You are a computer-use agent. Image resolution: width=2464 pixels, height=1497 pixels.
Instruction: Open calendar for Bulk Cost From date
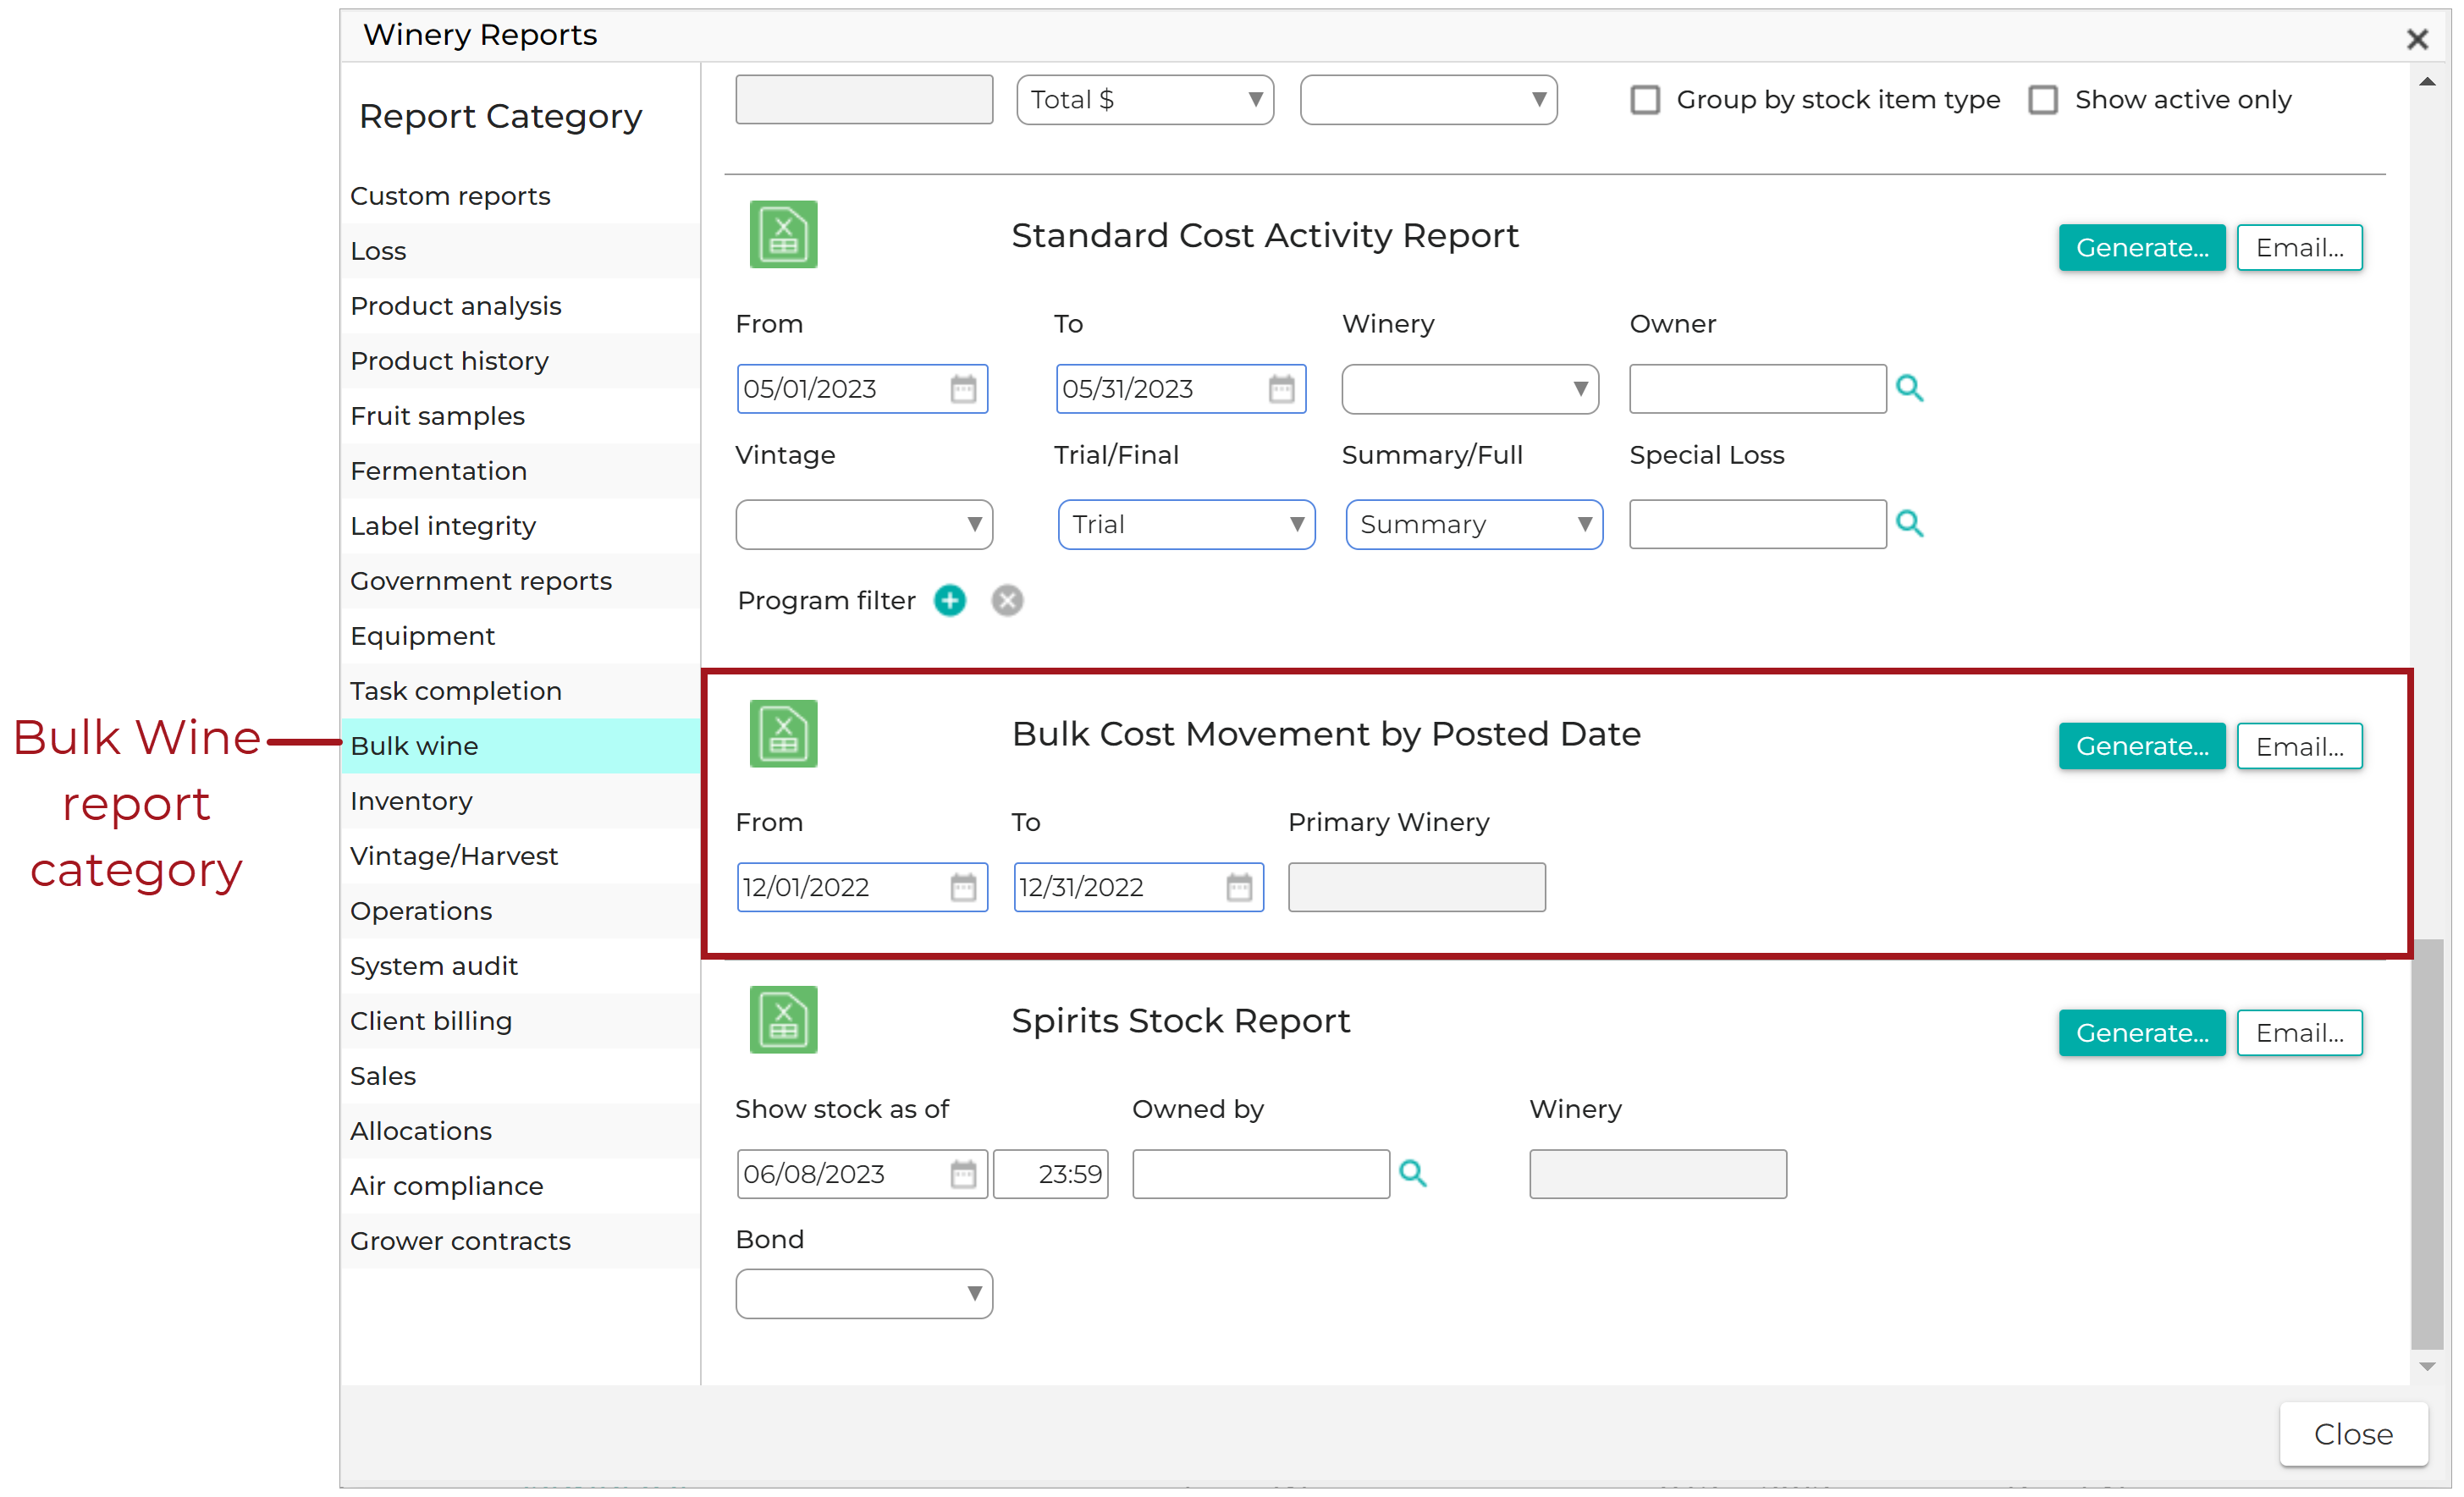[963, 887]
